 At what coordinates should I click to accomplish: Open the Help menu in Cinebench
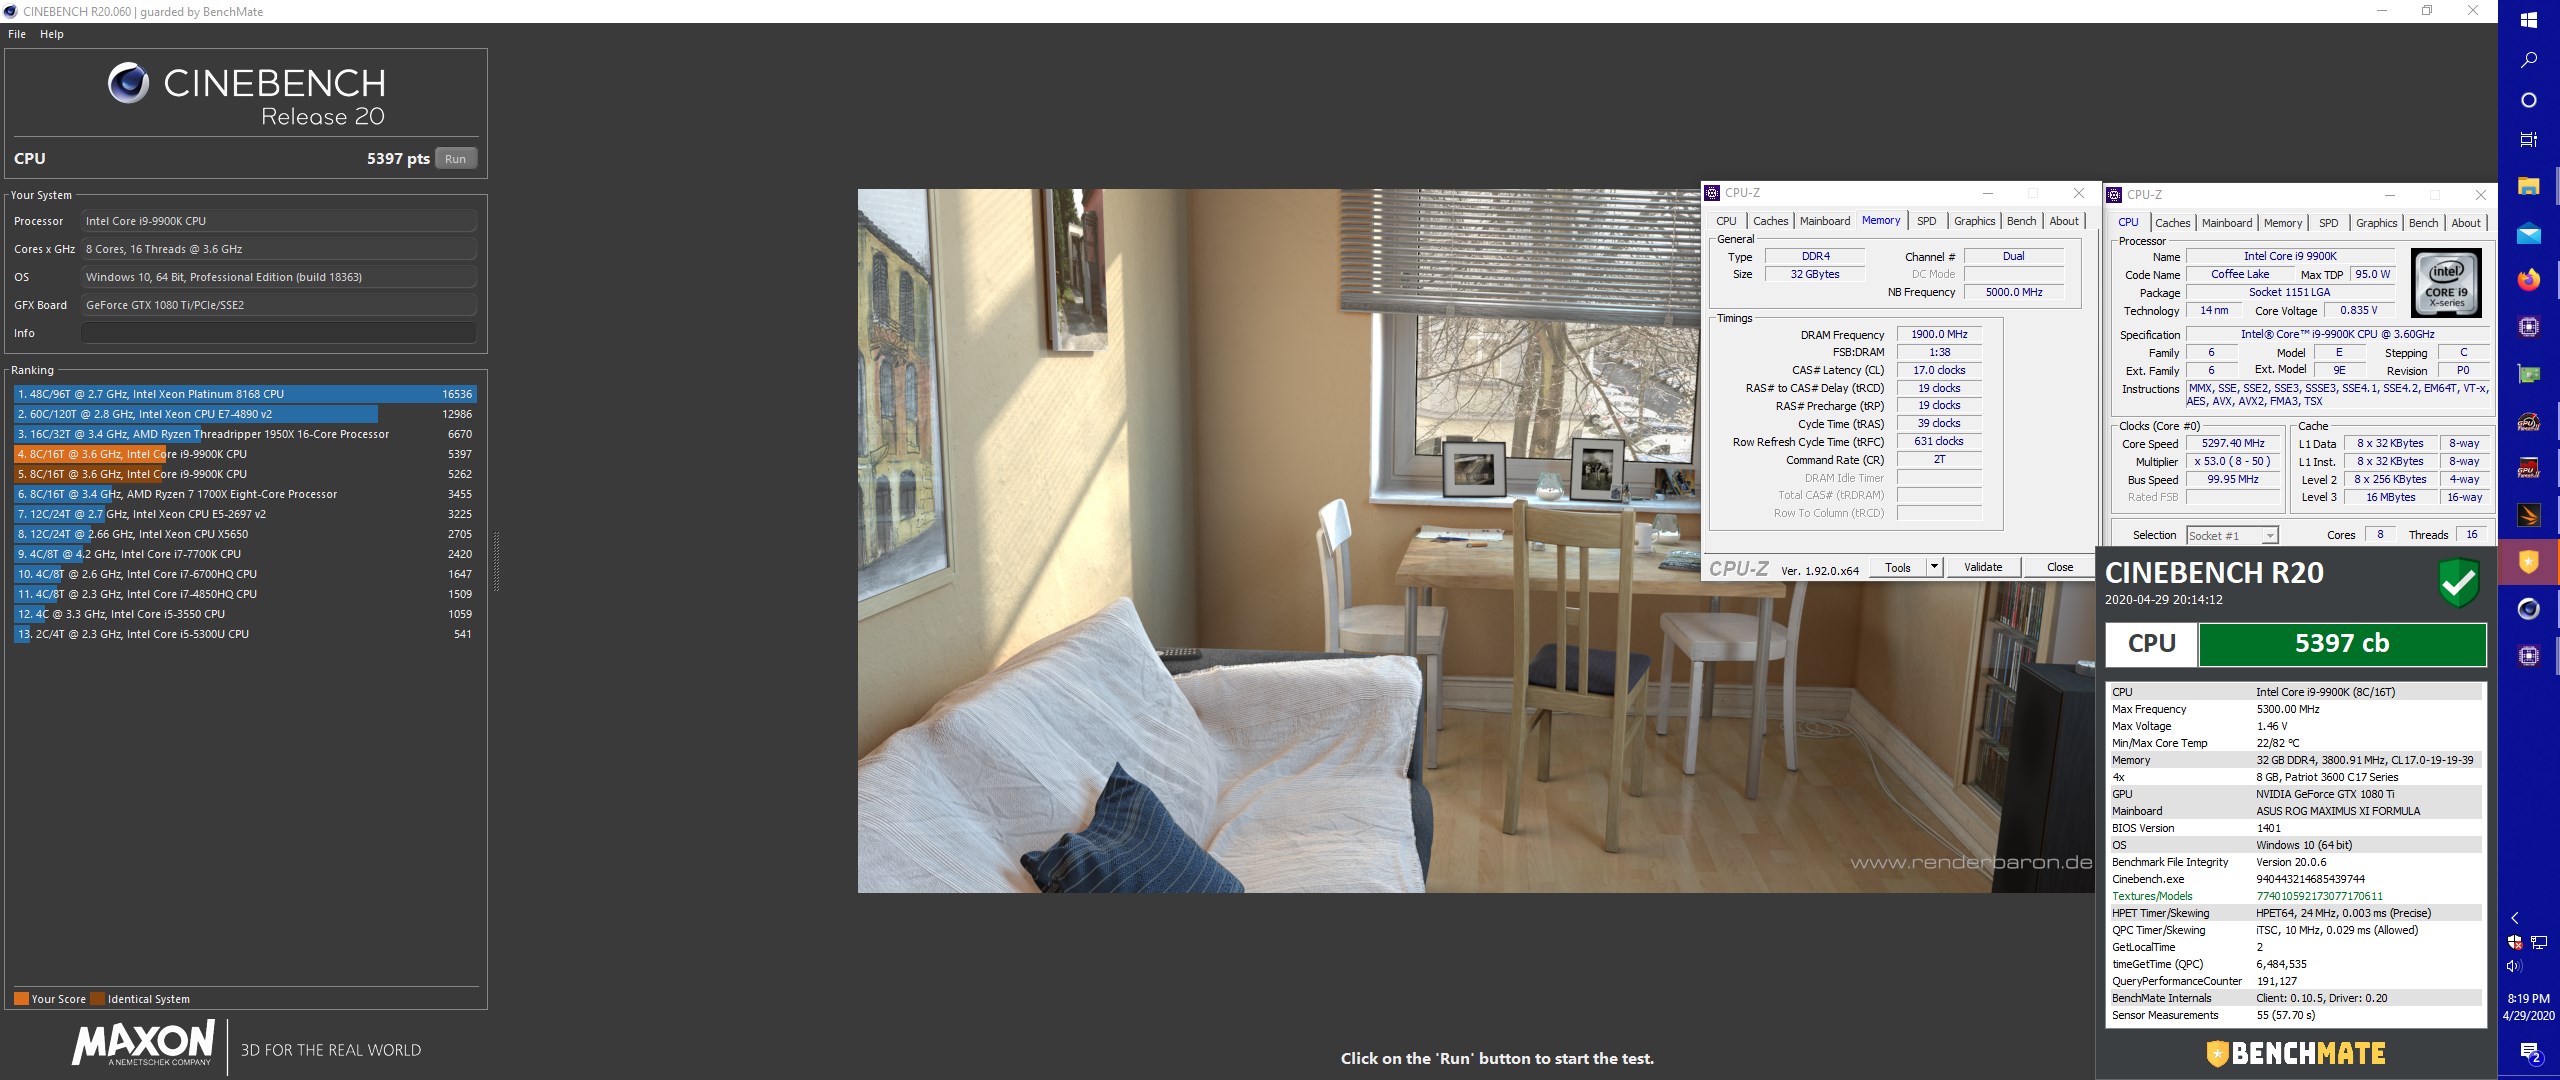click(52, 34)
